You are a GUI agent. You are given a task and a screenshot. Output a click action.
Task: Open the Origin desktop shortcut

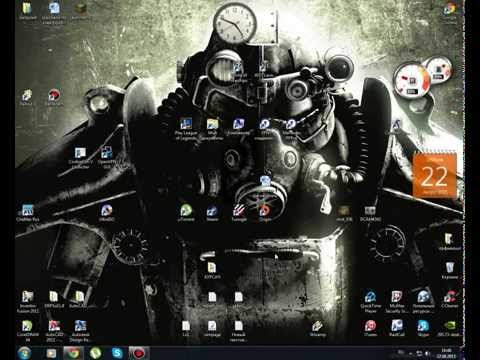[265, 213]
